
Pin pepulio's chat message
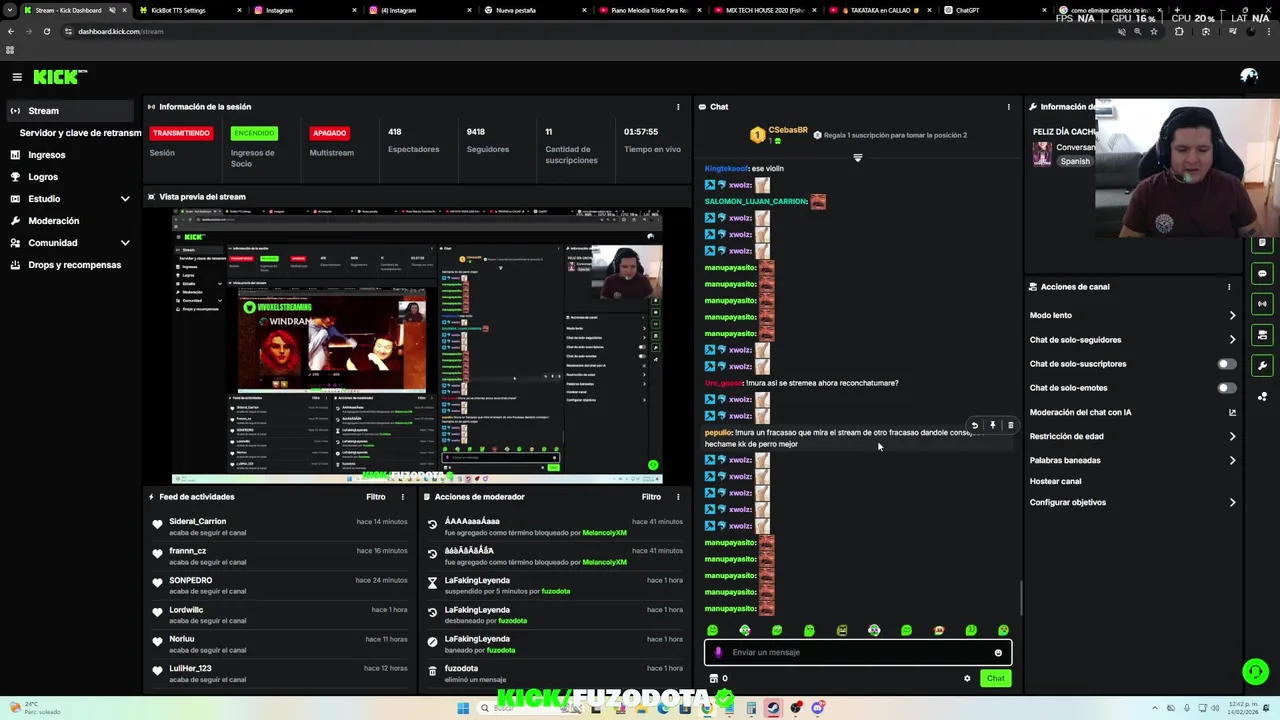(993, 425)
